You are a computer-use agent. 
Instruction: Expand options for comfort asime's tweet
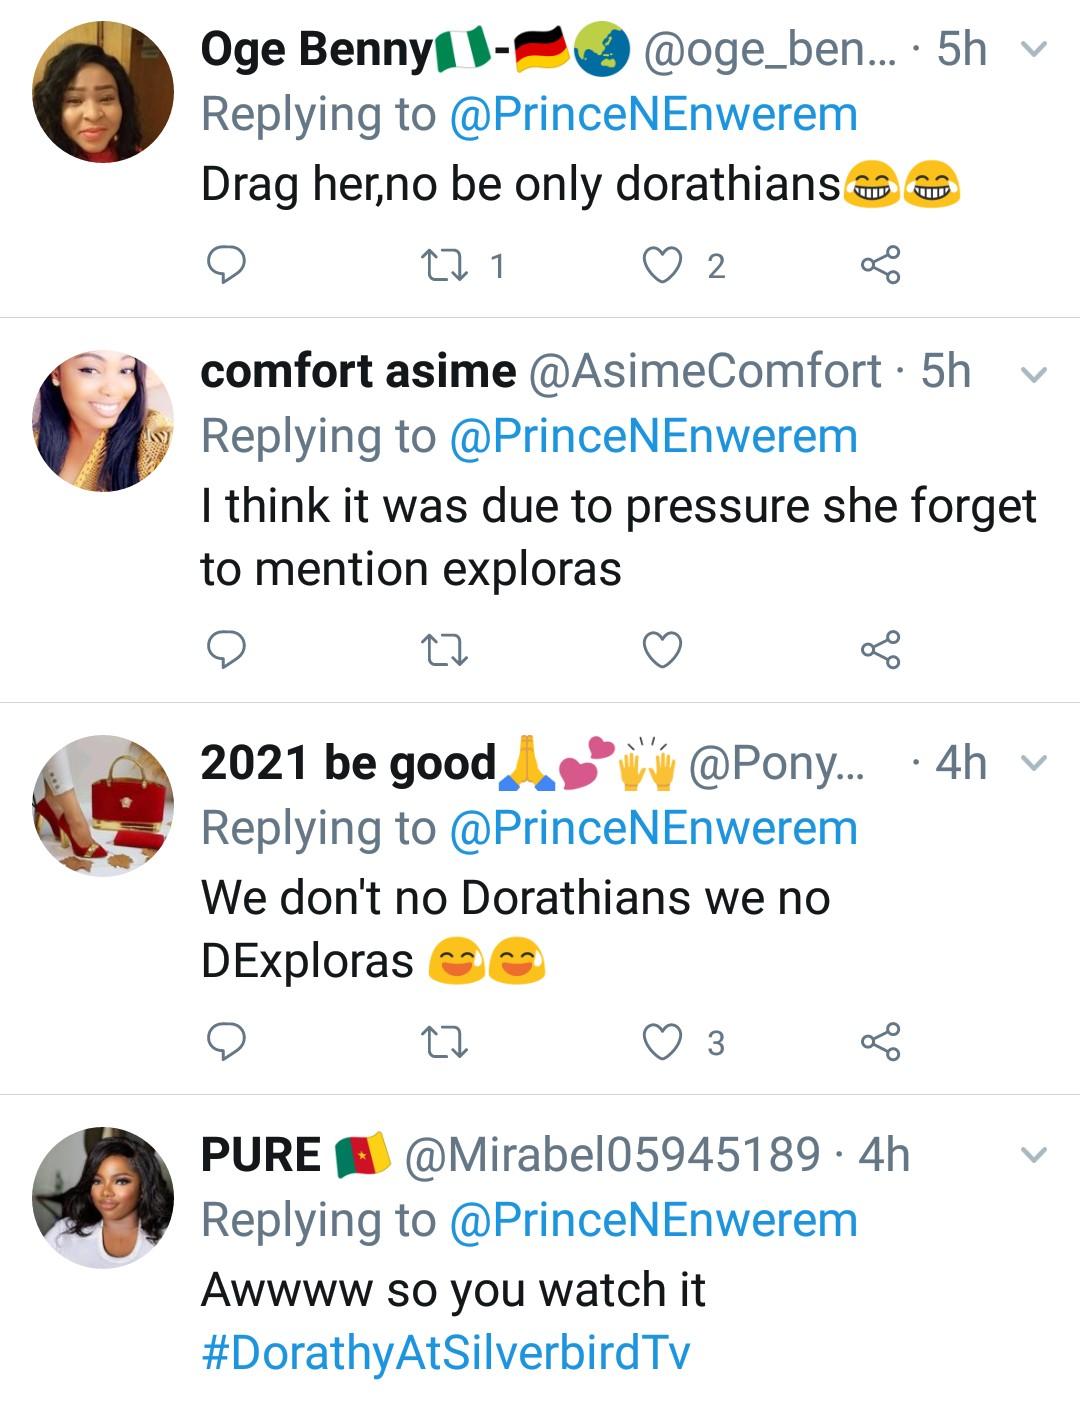[1034, 375]
